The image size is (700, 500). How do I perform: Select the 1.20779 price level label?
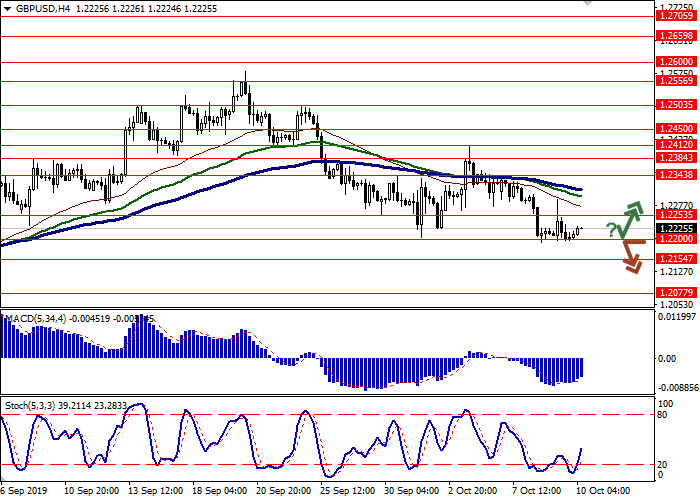coord(676,293)
